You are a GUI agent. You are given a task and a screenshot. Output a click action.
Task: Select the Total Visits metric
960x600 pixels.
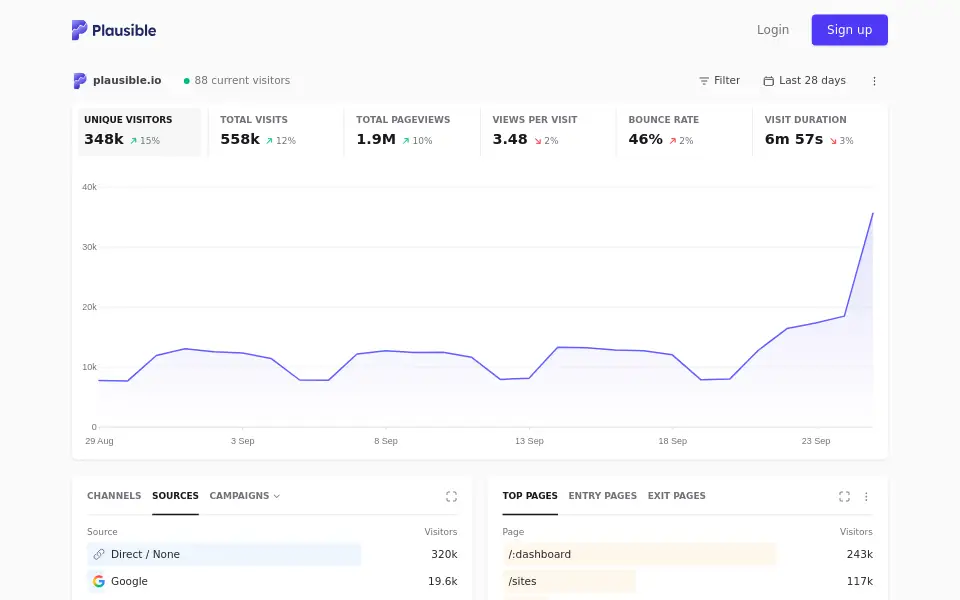276,132
